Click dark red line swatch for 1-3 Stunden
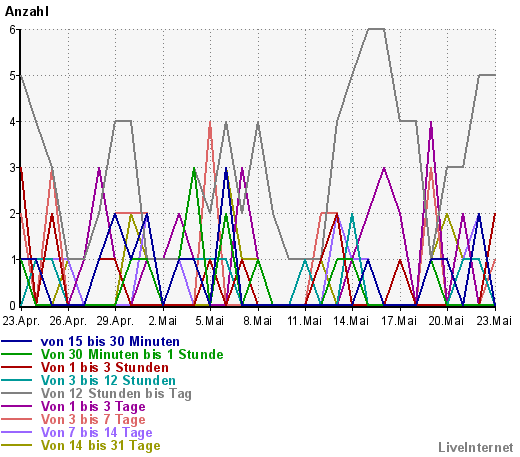The image size is (520, 457). [x=17, y=367]
